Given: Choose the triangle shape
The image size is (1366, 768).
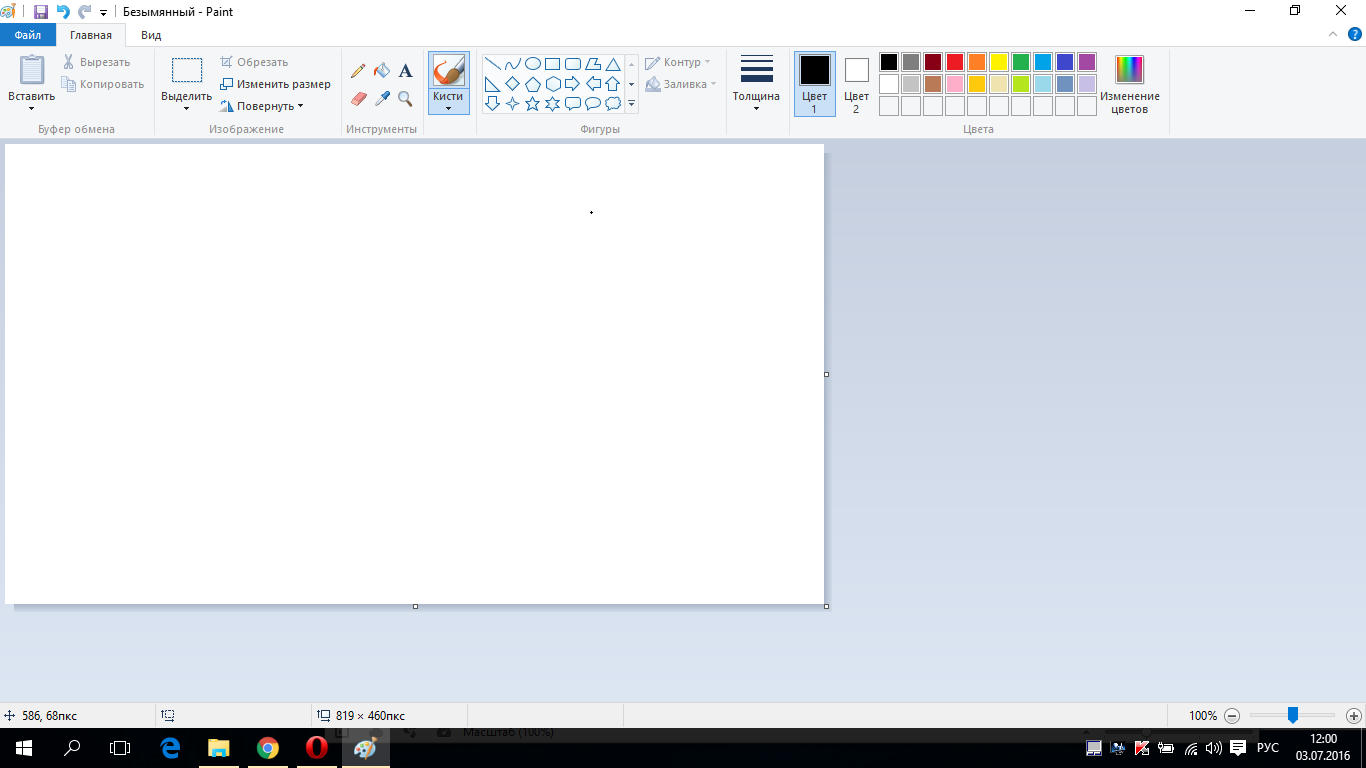Looking at the screenshot, I should tap(613, 64).
